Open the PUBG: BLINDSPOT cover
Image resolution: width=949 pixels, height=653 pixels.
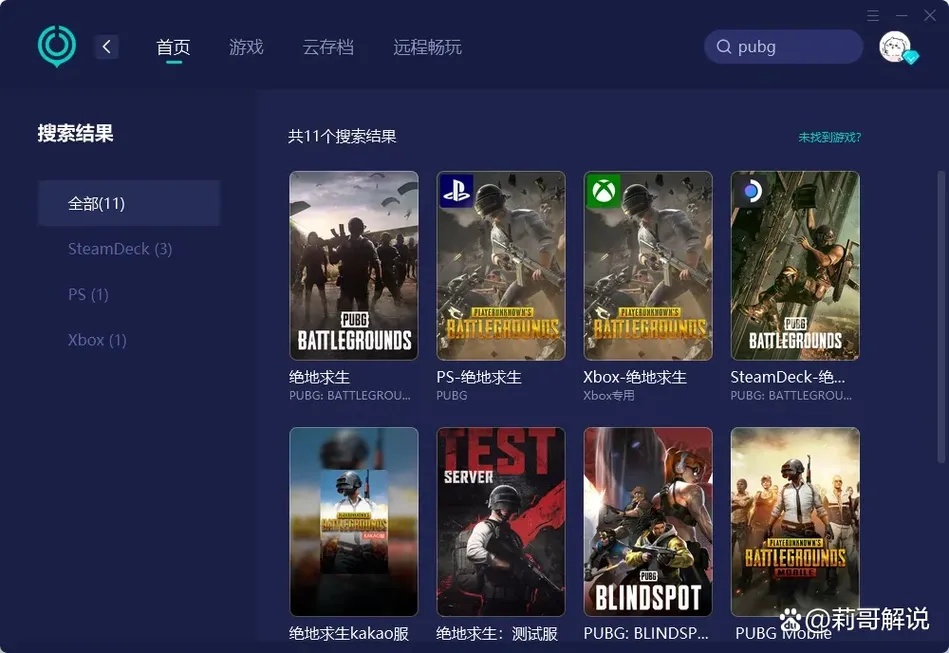pyautogui.click(x=648, y=522)
